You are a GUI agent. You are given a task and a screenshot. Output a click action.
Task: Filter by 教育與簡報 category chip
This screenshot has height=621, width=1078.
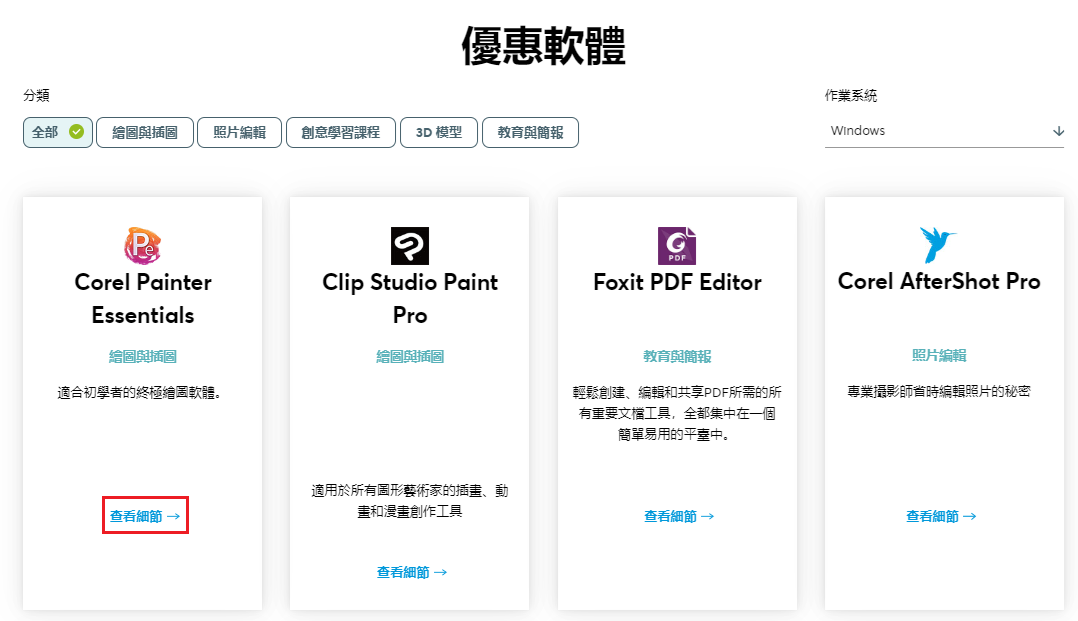(x=531, y=132)
